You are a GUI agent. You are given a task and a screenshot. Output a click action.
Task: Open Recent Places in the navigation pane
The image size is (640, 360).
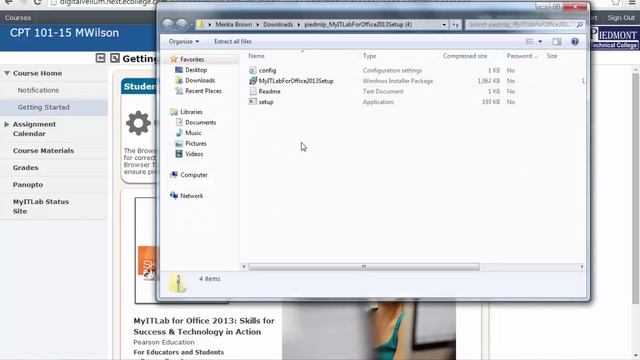(x=203, y=91)
